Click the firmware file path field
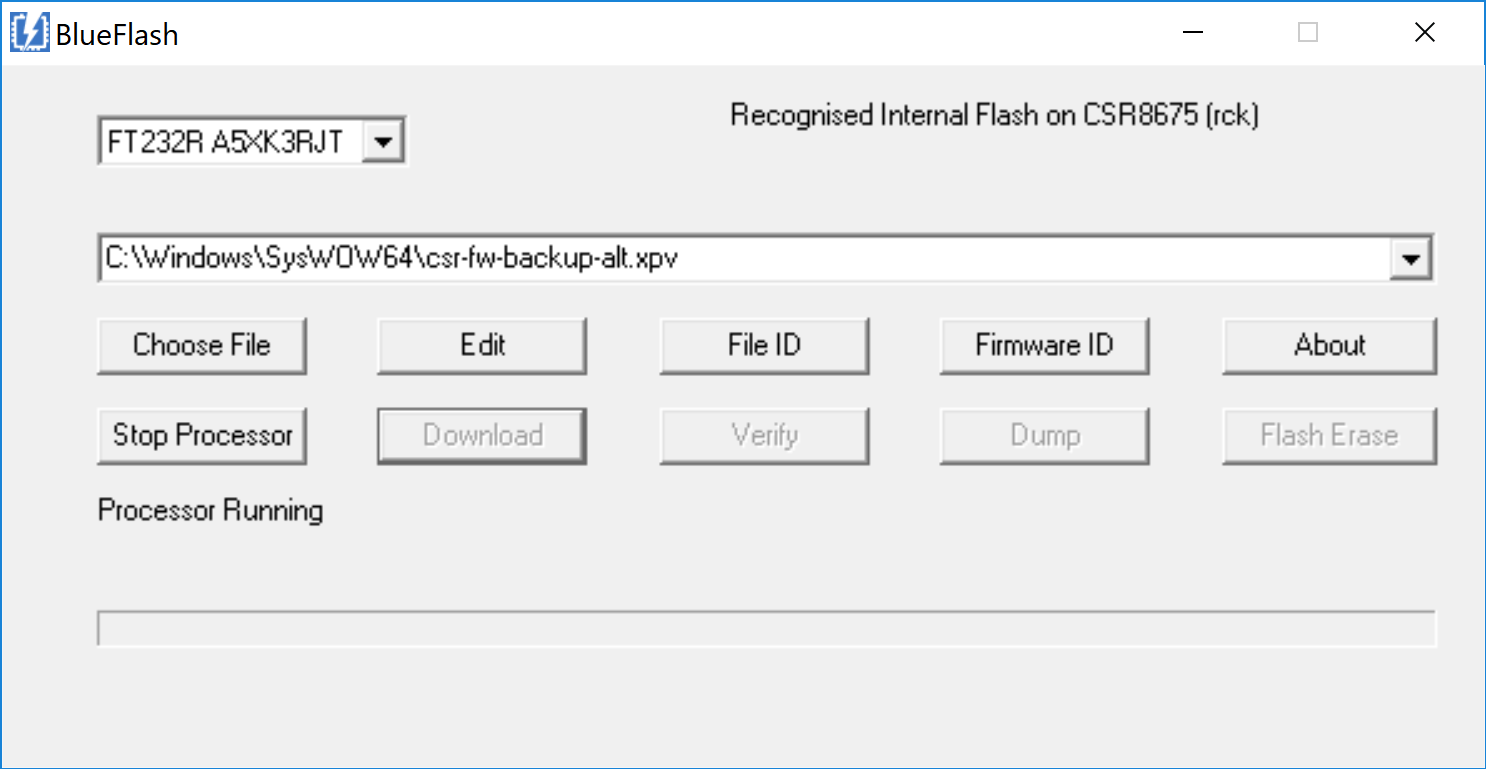Image resolution: width=1486 pixels, height=769 pixels. 740,260
